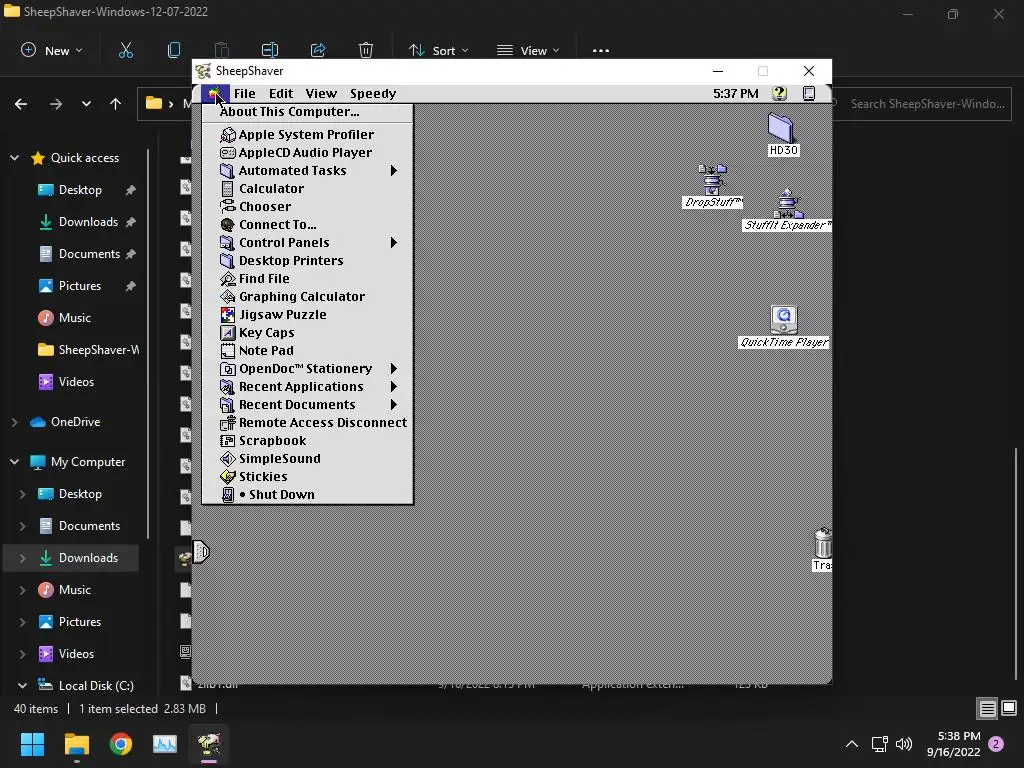Open taskbar clock showing 5:38 PM
The width and height of the screenshot is (1024, 768).
click(x=953, y=744)
